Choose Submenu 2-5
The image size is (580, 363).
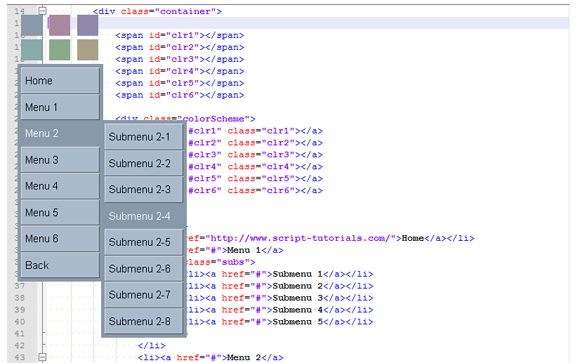pyautogui.click(x=144, y=242)
